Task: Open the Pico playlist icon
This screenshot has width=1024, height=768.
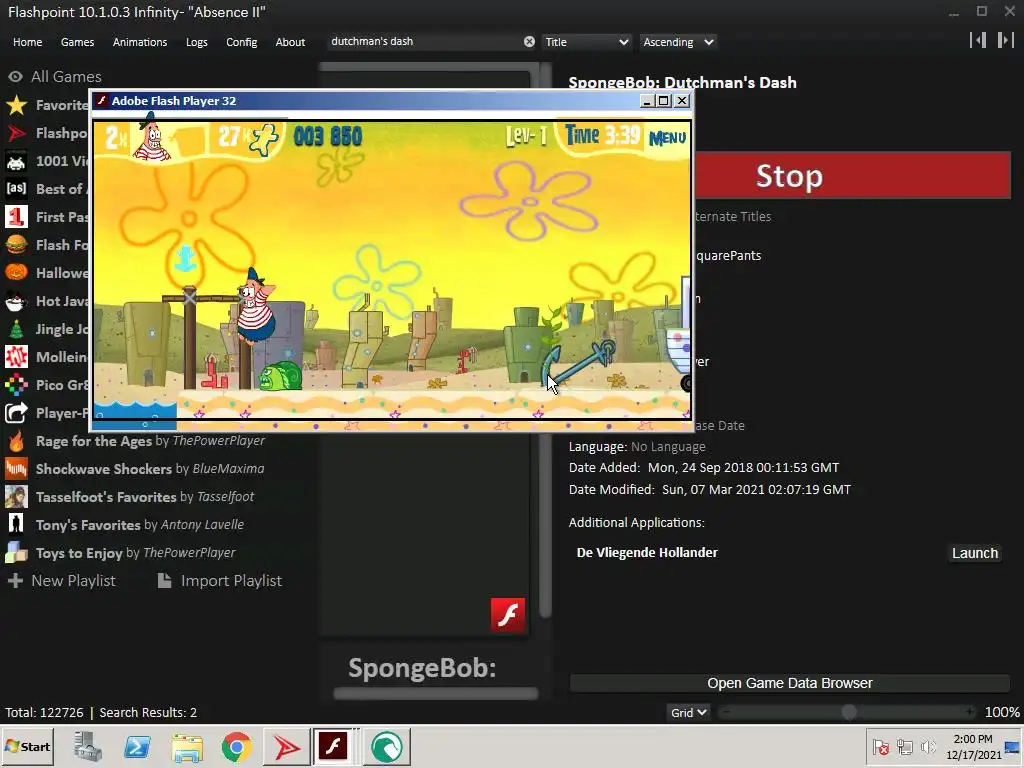Action: click(x=16, y=385)
